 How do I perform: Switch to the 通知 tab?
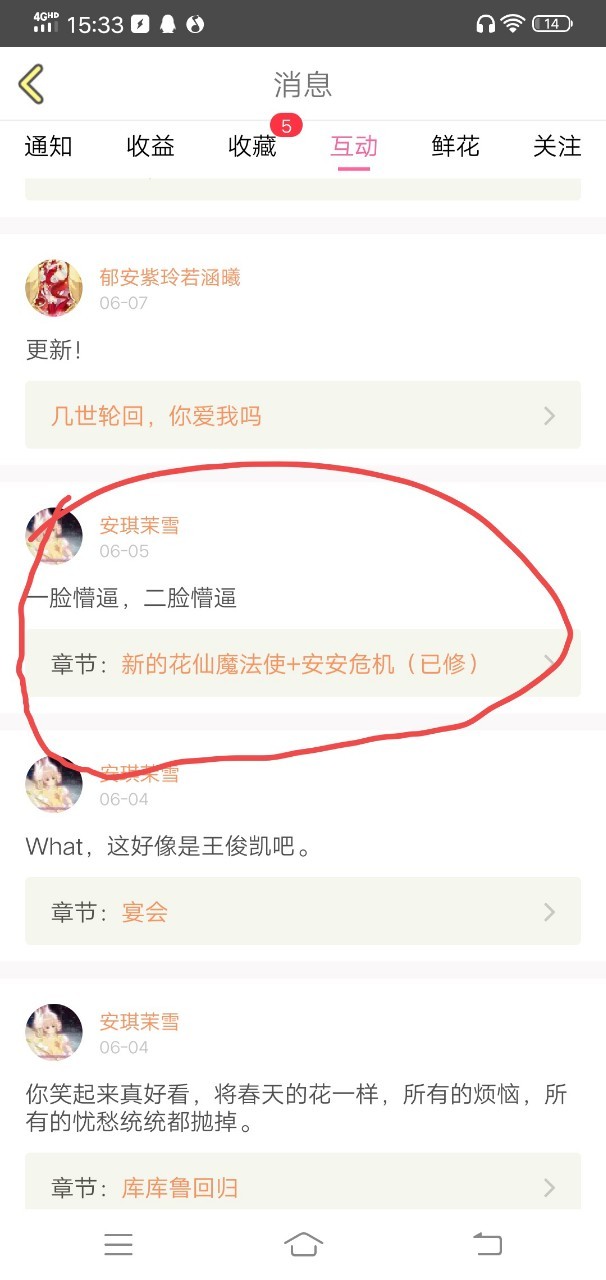pyautogui.click(x=49, y=146)
